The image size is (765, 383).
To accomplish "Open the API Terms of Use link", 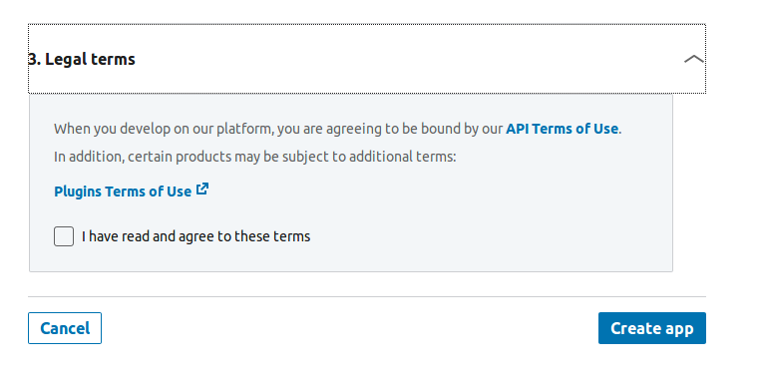I will (x=562, y=129).
